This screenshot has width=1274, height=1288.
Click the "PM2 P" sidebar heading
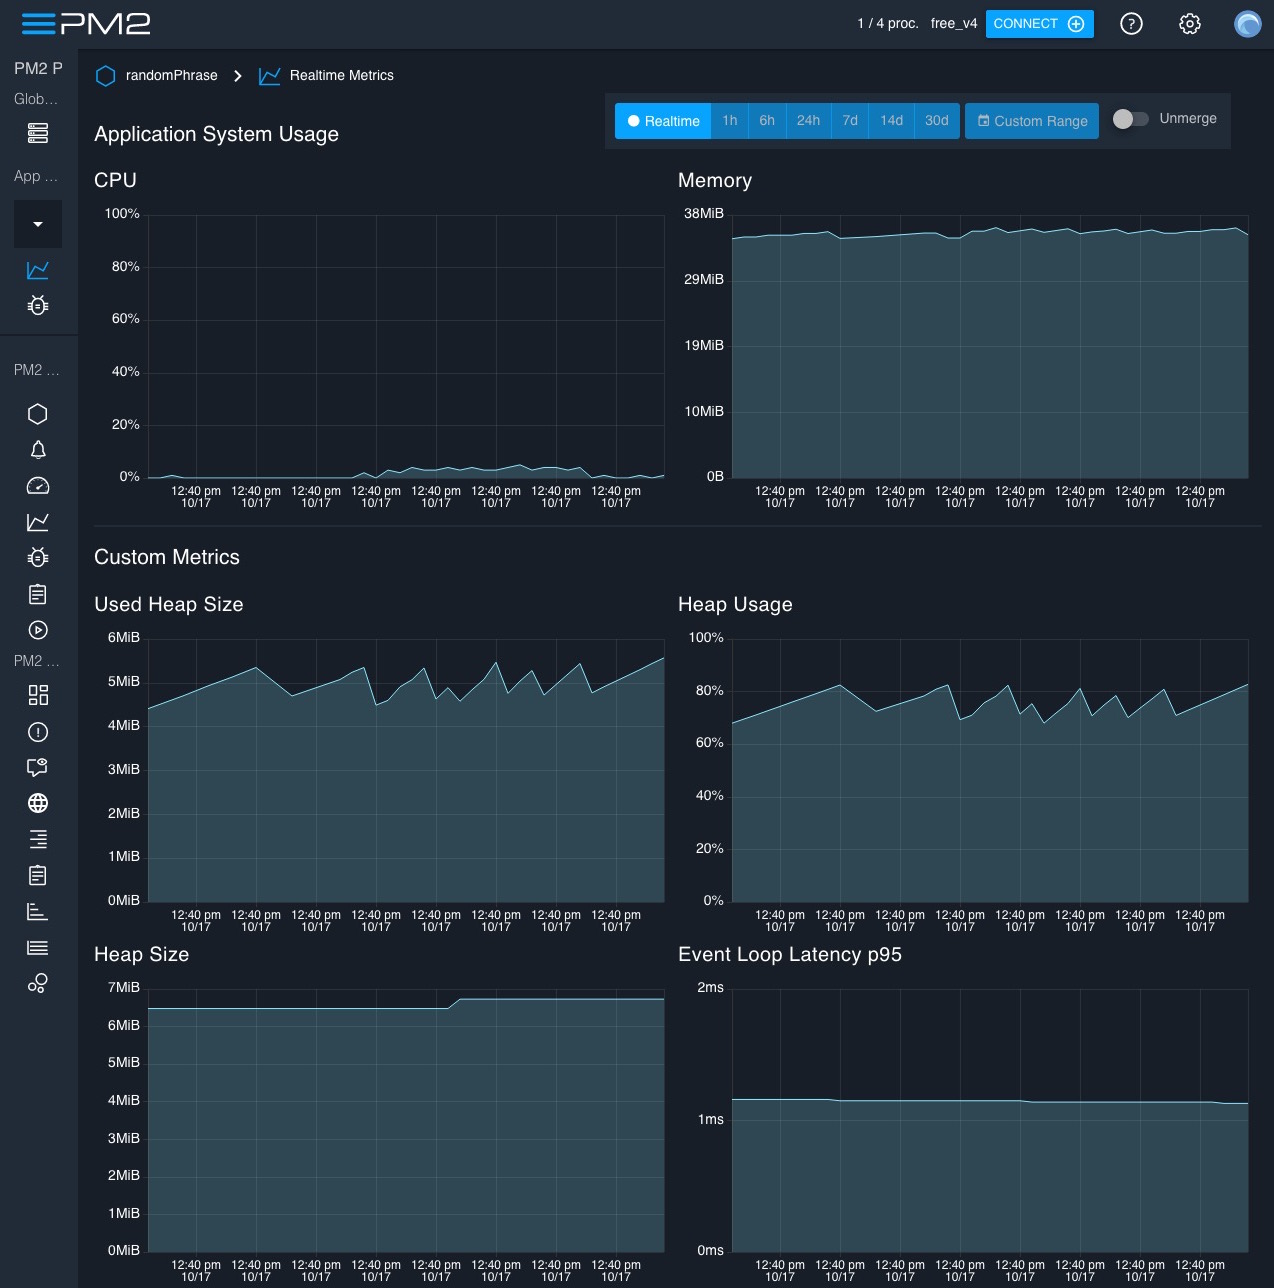click(x=38, y=68)
